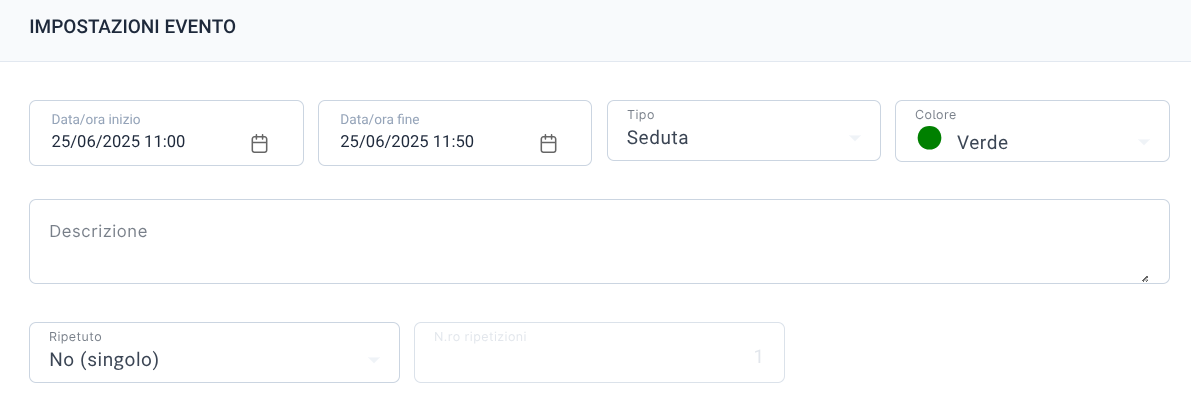Click the Colore field label

[936, 115]
